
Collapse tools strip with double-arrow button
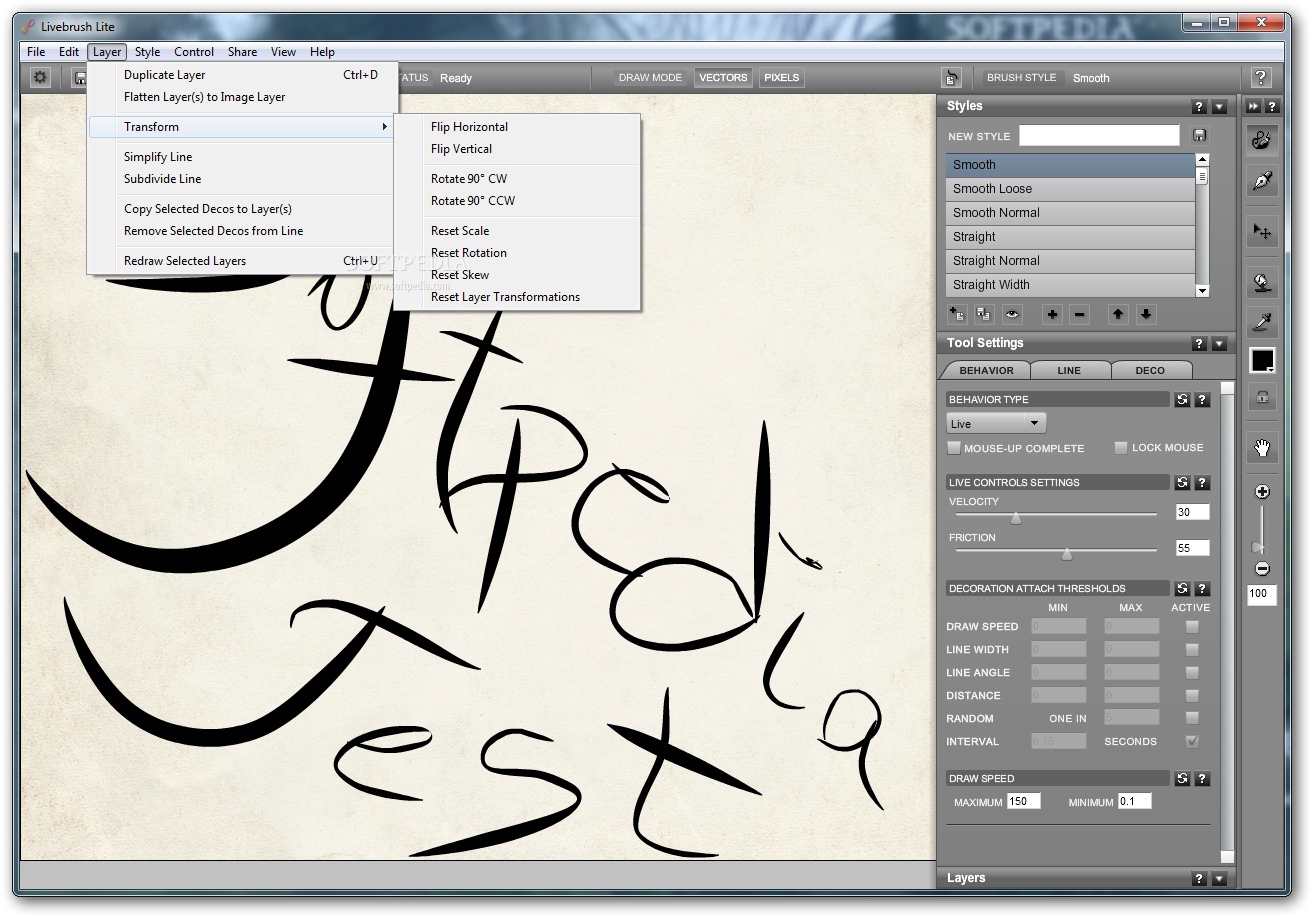pos(1253,106)
